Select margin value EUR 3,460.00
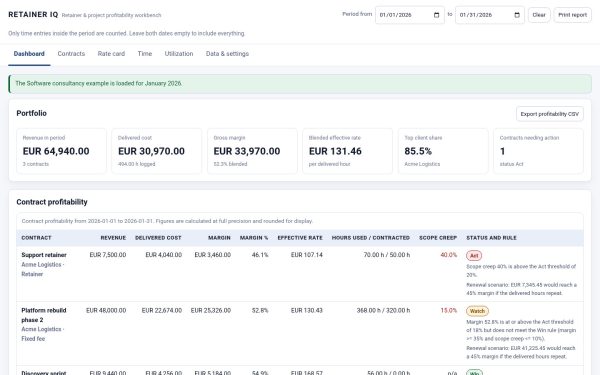The image size is (600, 375). [x=212, y=255]
